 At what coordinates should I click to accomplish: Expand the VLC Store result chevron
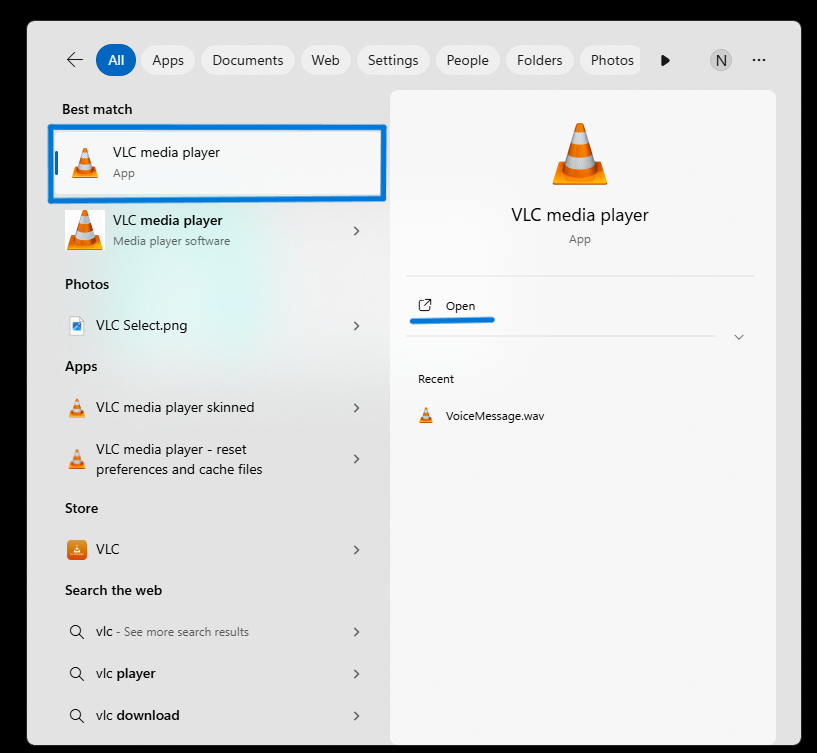[356, 550]
